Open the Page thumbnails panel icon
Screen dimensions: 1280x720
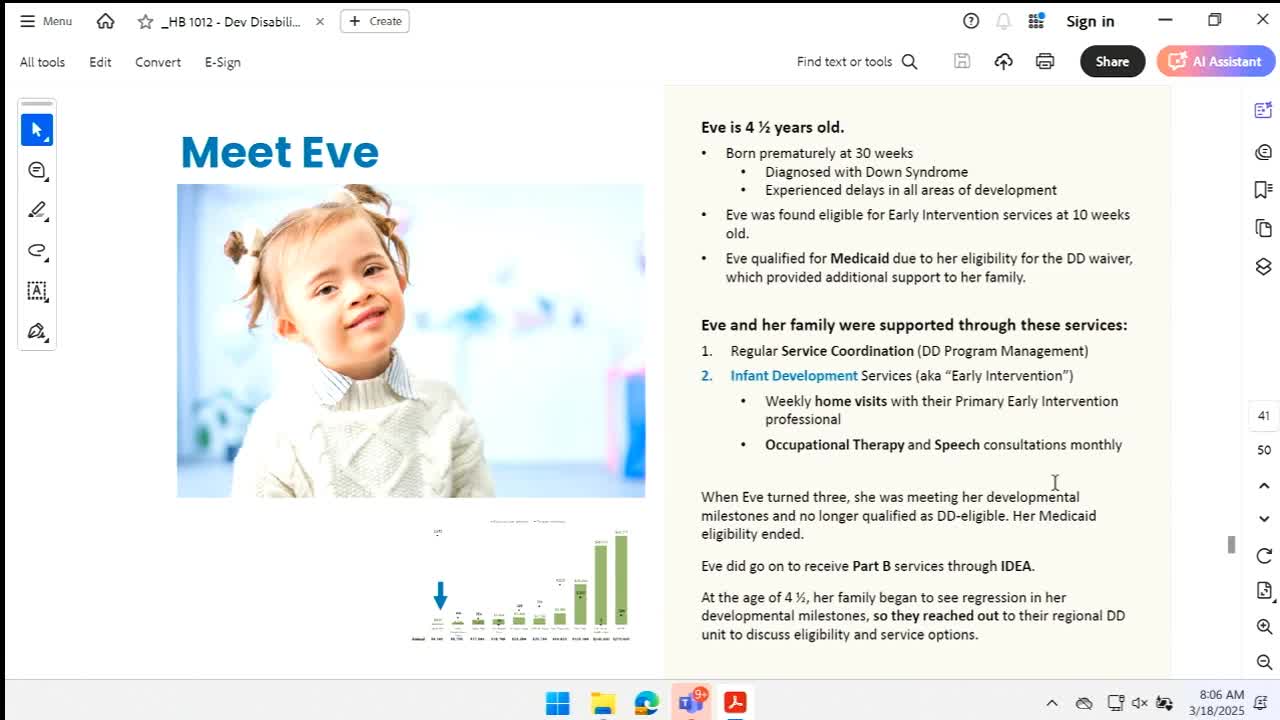(x=1263, y=229)
